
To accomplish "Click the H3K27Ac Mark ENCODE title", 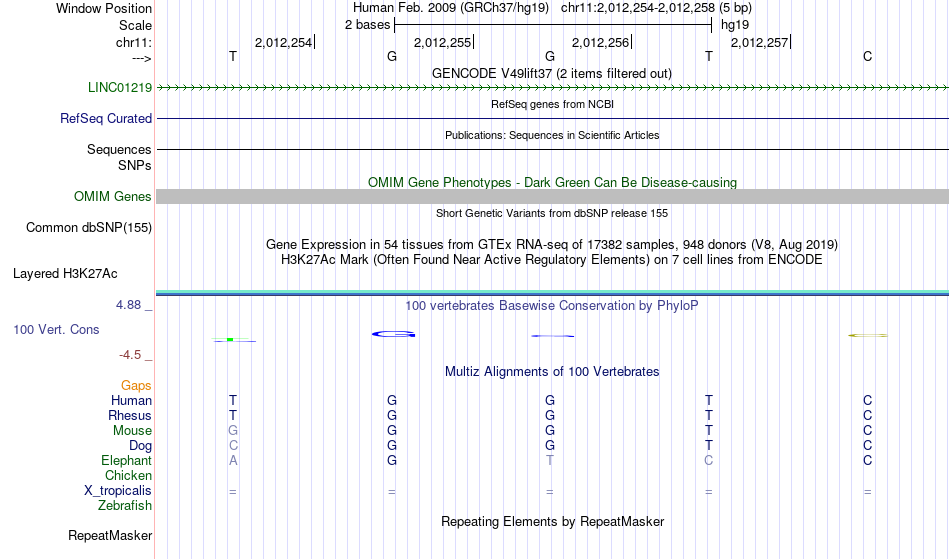I will (552, 259).
